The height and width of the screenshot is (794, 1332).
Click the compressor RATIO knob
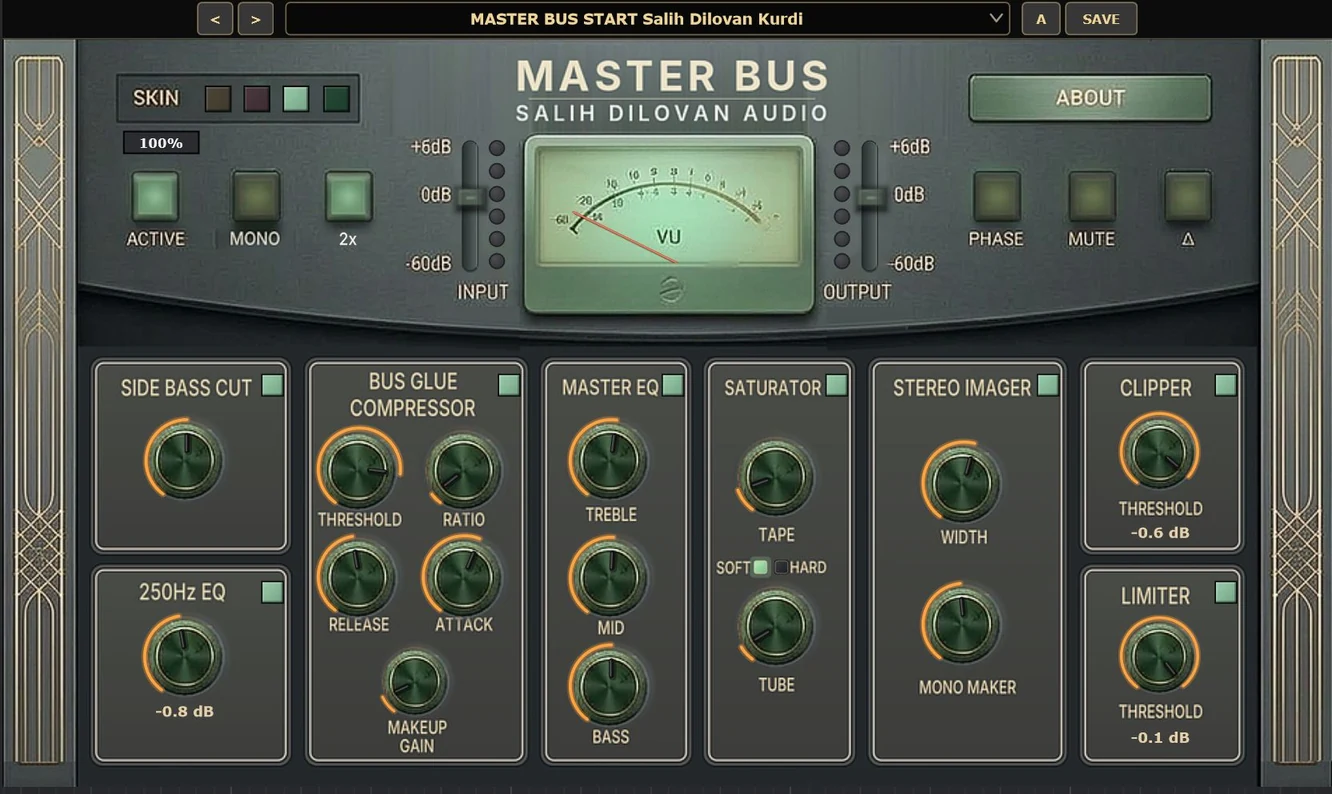click(464, 470)
